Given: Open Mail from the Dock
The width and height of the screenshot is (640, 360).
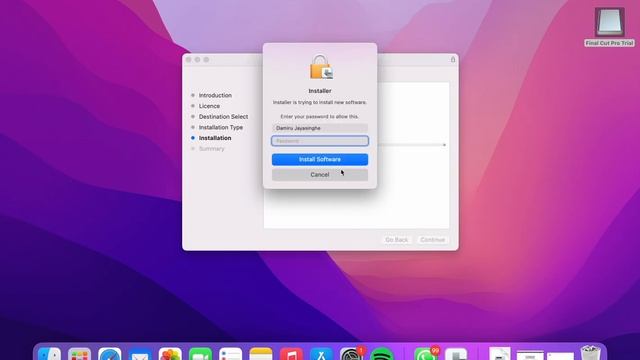Looking at the screenshot, I should [x=140, y=354].
